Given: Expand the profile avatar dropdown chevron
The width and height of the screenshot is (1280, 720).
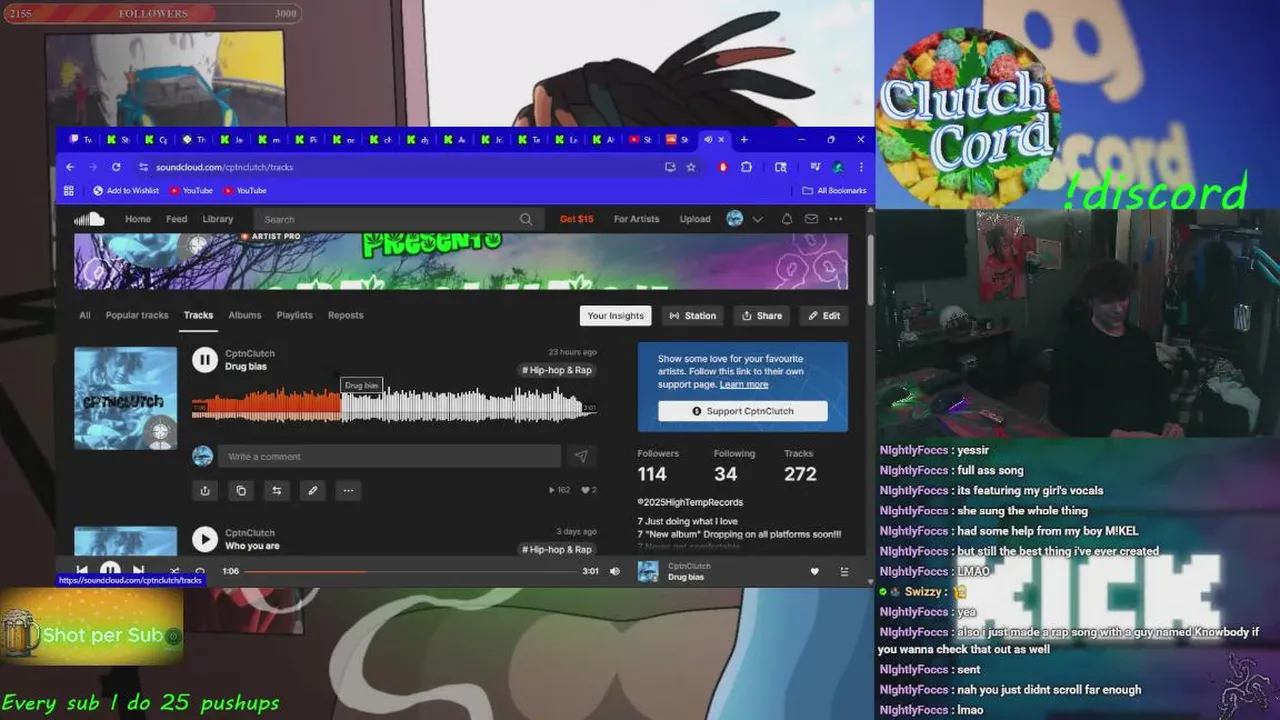Looking at the screenshot, I should click(757, 219).
